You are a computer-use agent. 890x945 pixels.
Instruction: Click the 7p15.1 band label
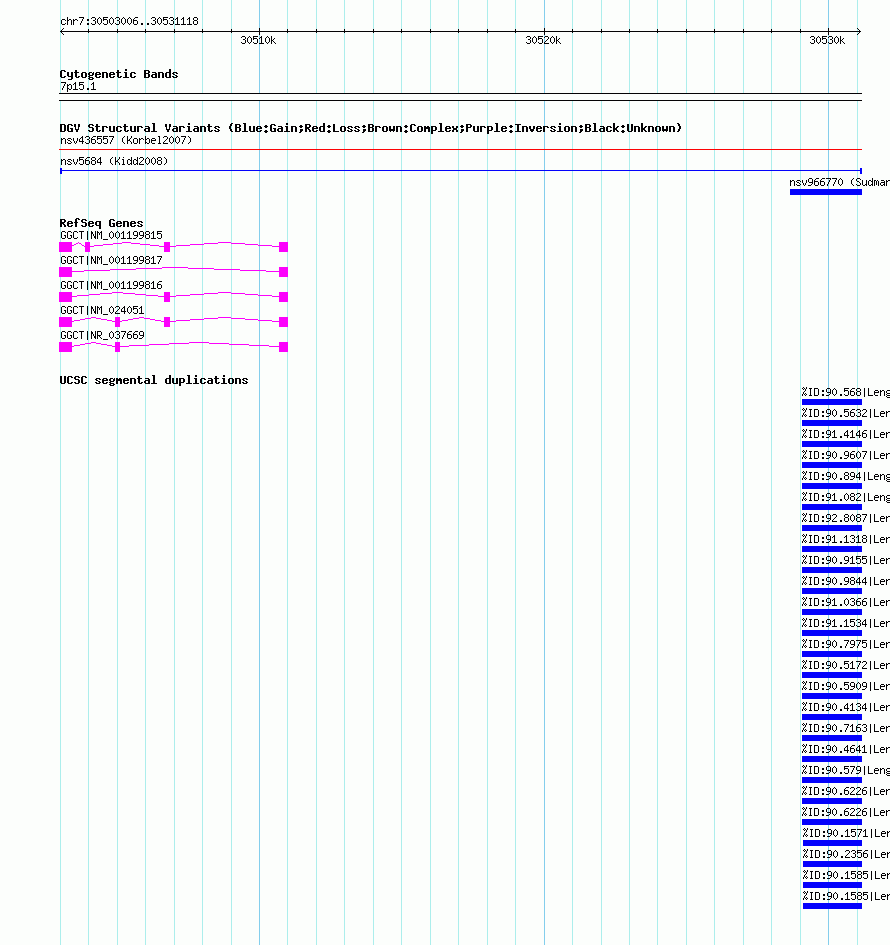tap(78, 86)
